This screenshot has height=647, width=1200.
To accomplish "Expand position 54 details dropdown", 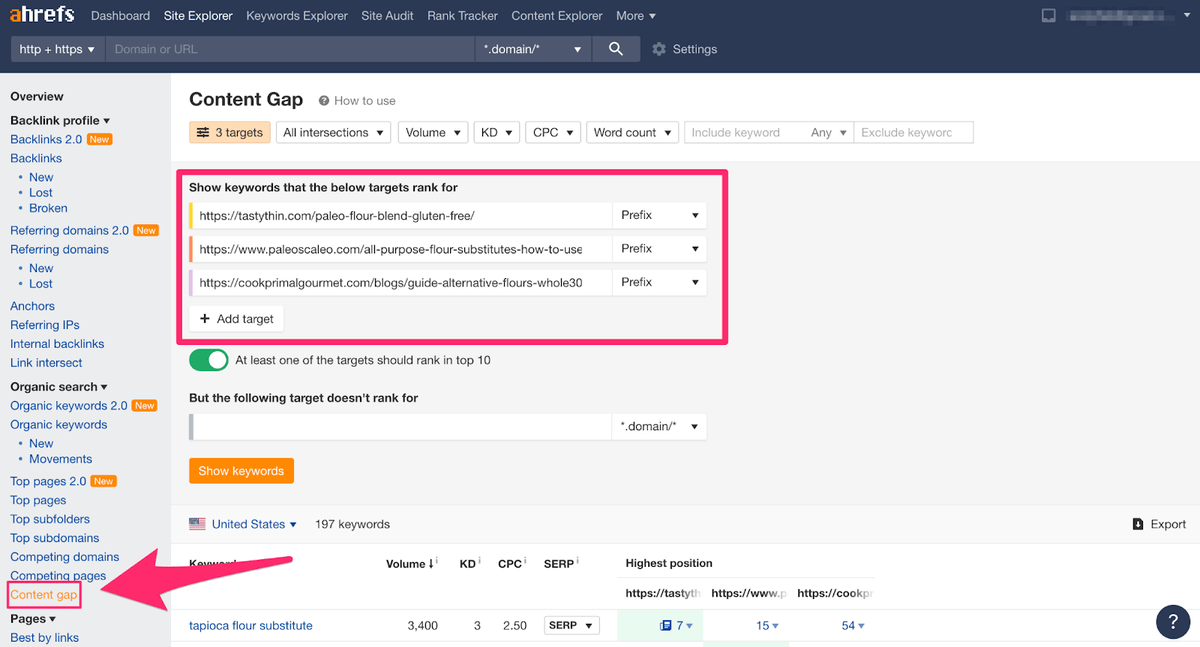I will click(x=853, y=626).
